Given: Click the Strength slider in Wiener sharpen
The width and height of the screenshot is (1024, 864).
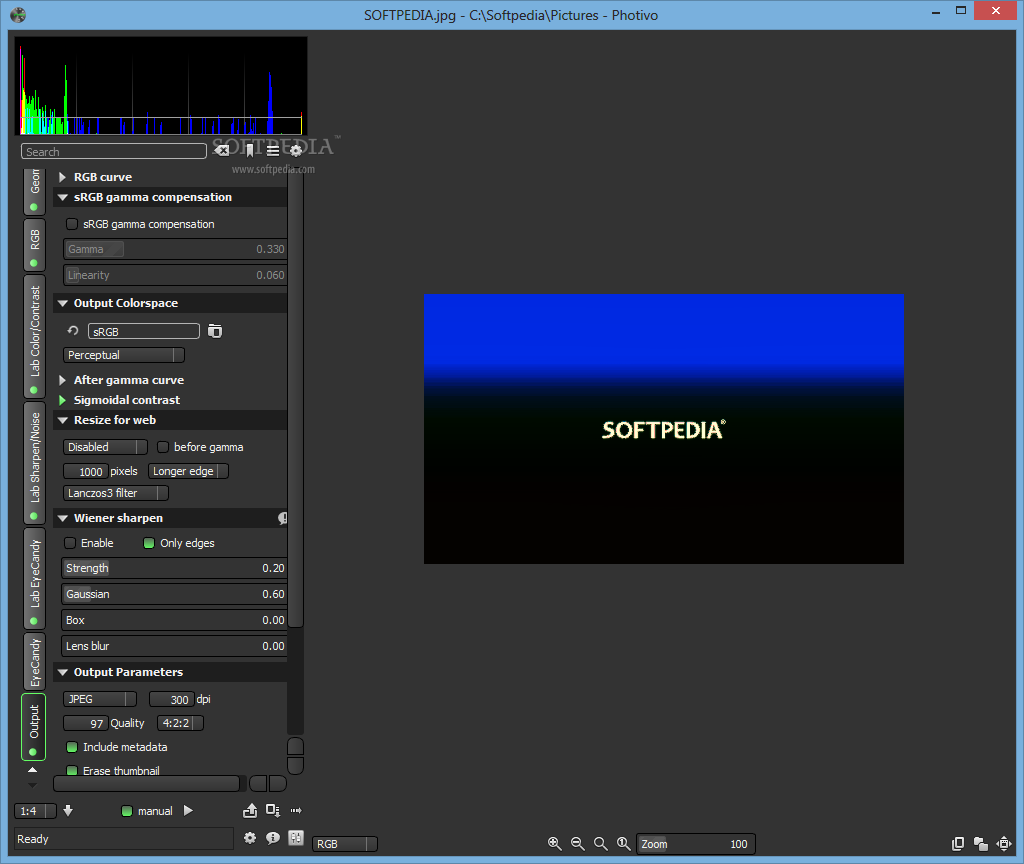Looking at the screenshot, I should [x=175, y=568].
